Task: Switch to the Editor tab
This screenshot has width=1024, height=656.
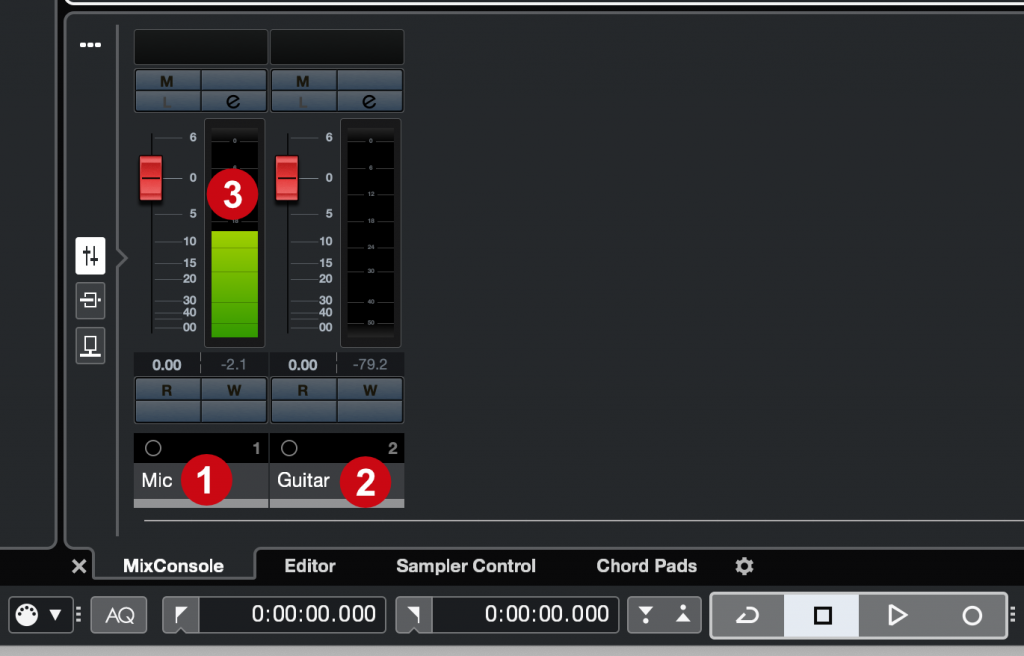Action: point(309,566)
